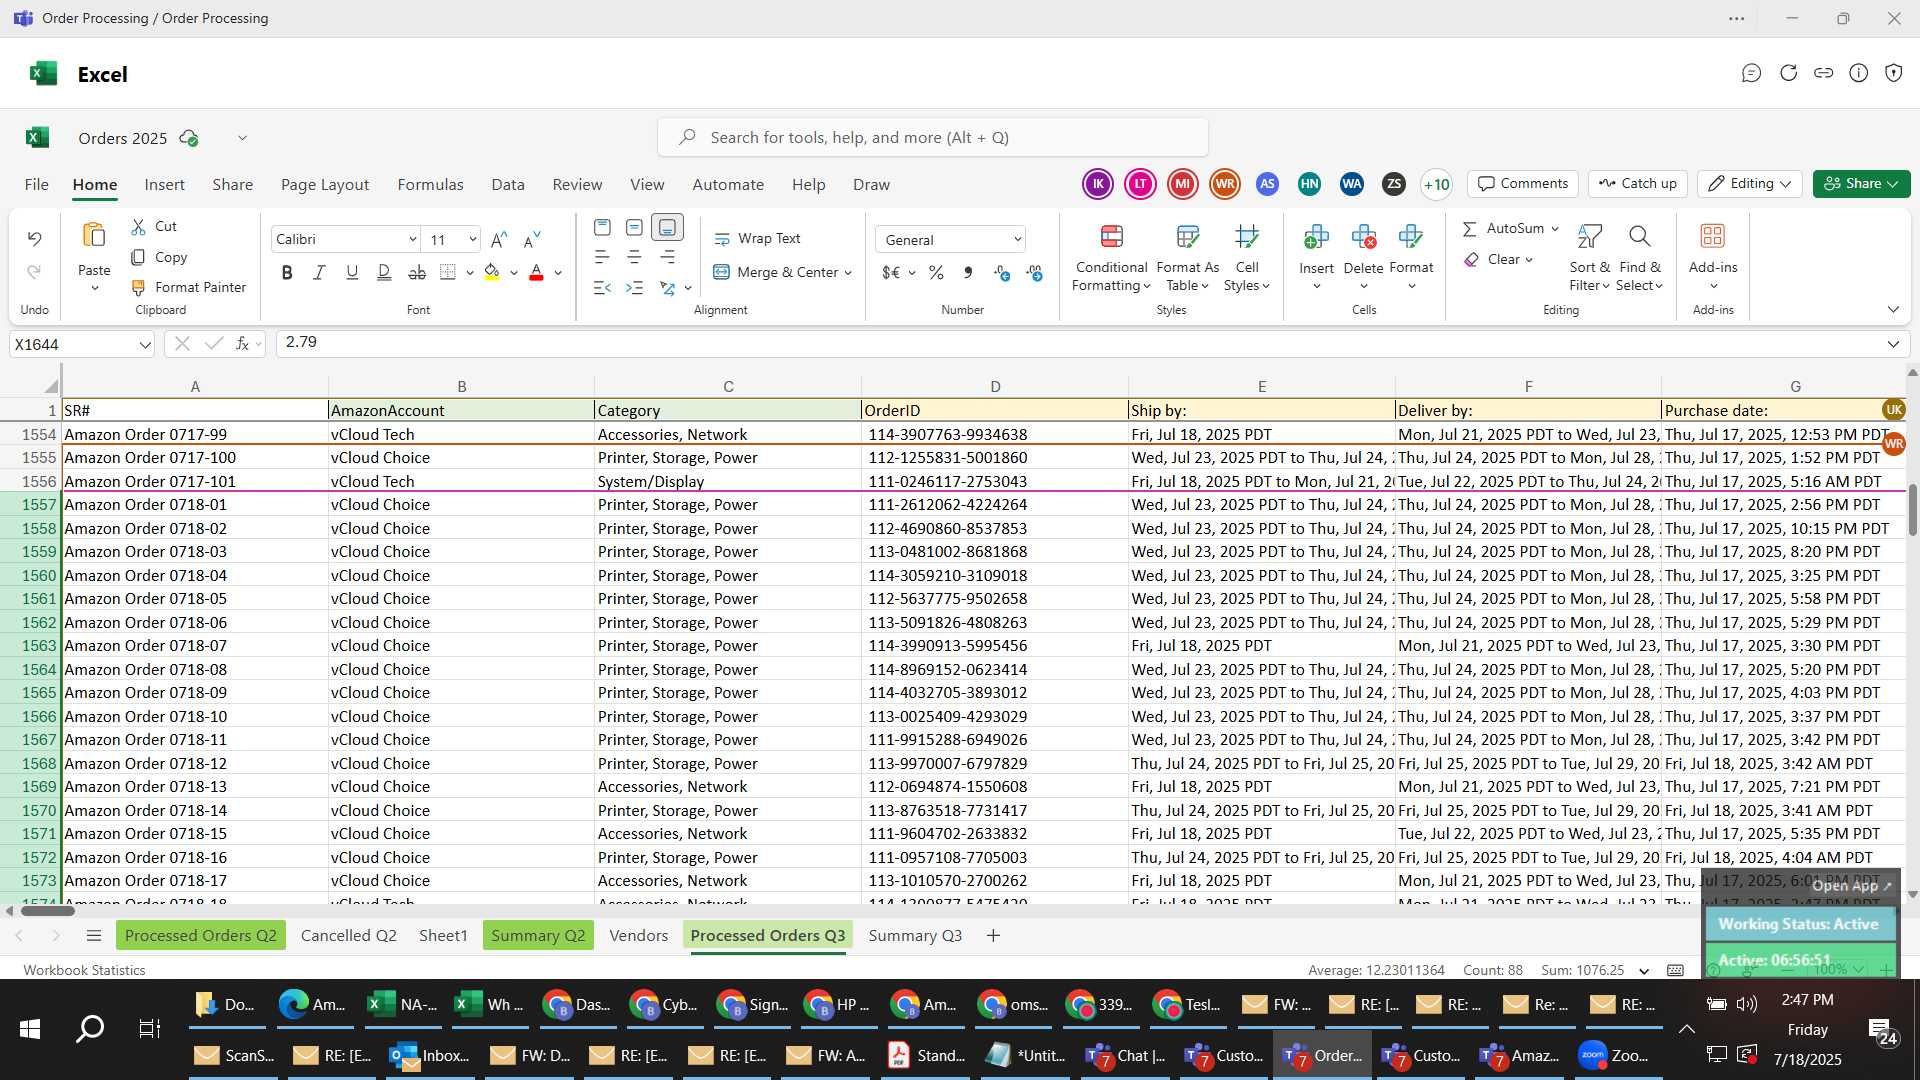Image resolution: width=1920 pixels, height=1080 pixels.
Task: Click the Redo arrow icon
Action: pos(34,272)
